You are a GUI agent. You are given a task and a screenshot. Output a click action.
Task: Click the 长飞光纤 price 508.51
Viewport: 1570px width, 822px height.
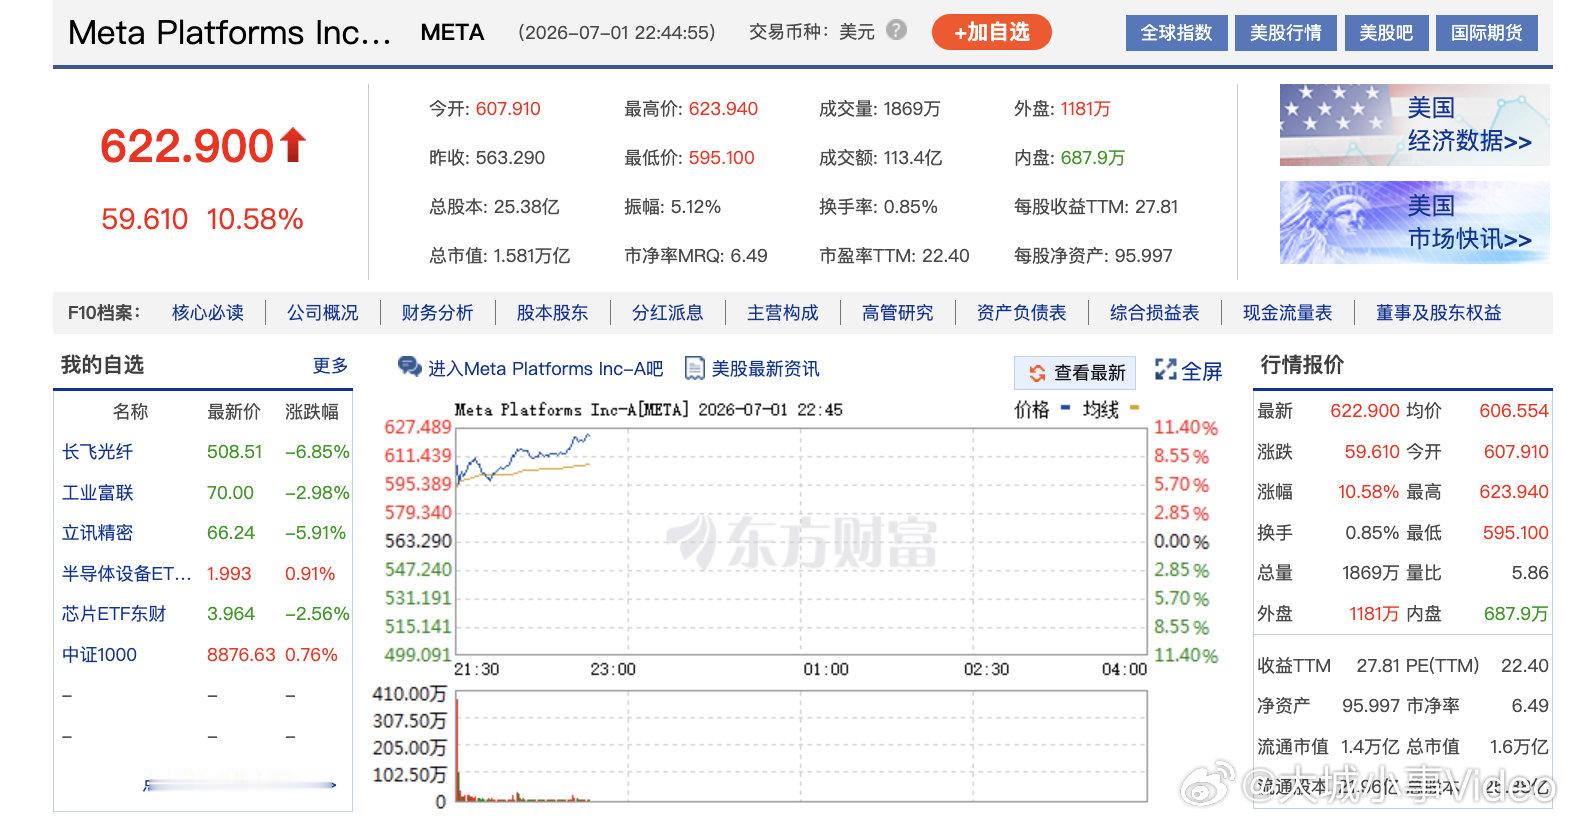(x=234, y=452)
